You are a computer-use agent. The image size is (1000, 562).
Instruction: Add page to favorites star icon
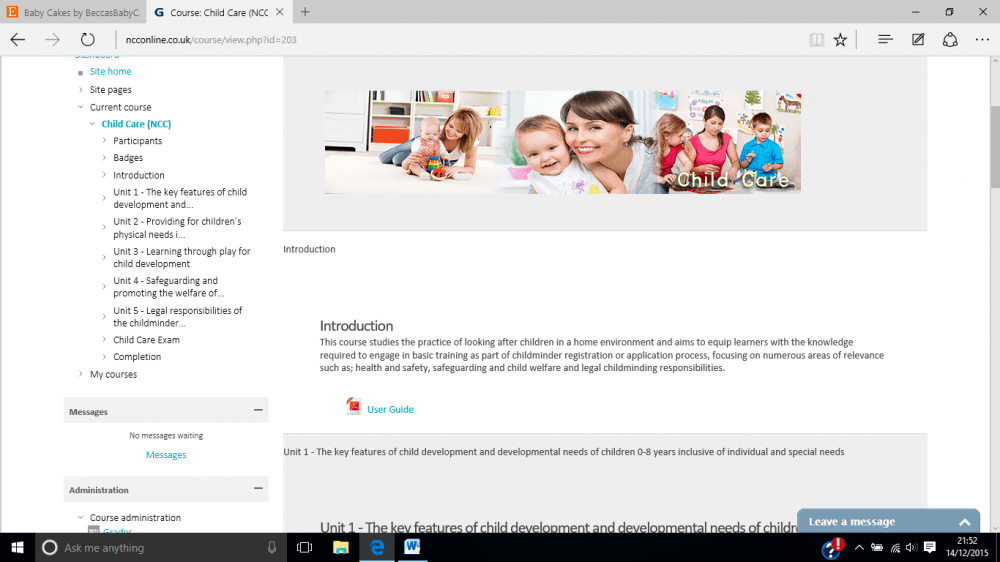(841, 40)
